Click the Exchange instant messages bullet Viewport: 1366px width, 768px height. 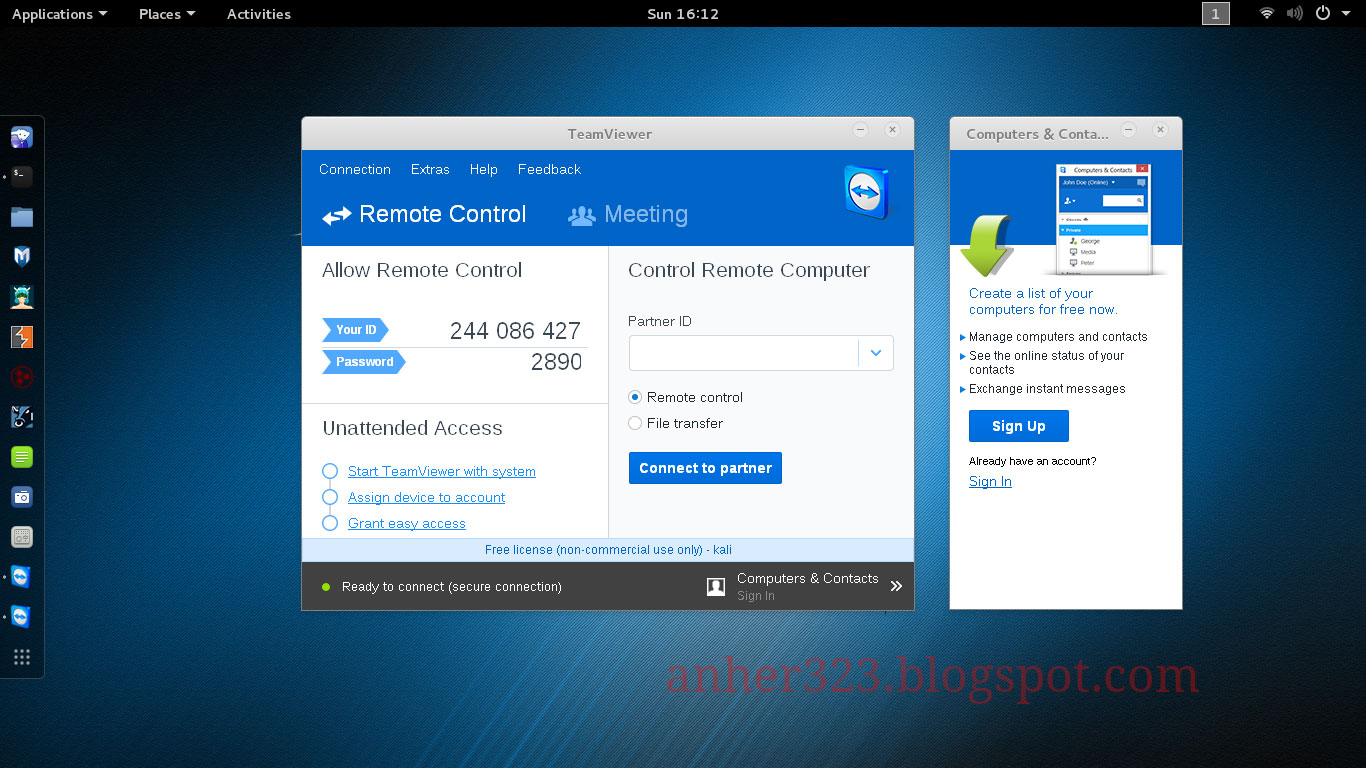1047,389
